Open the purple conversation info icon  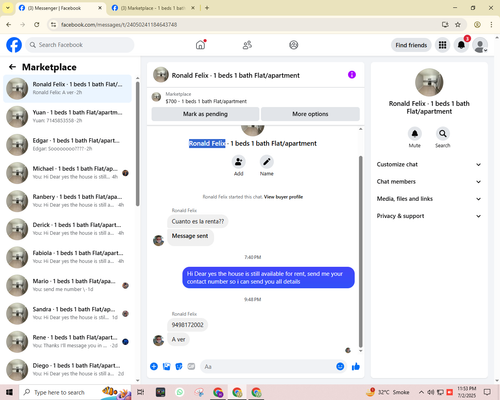tap(352, 75)
